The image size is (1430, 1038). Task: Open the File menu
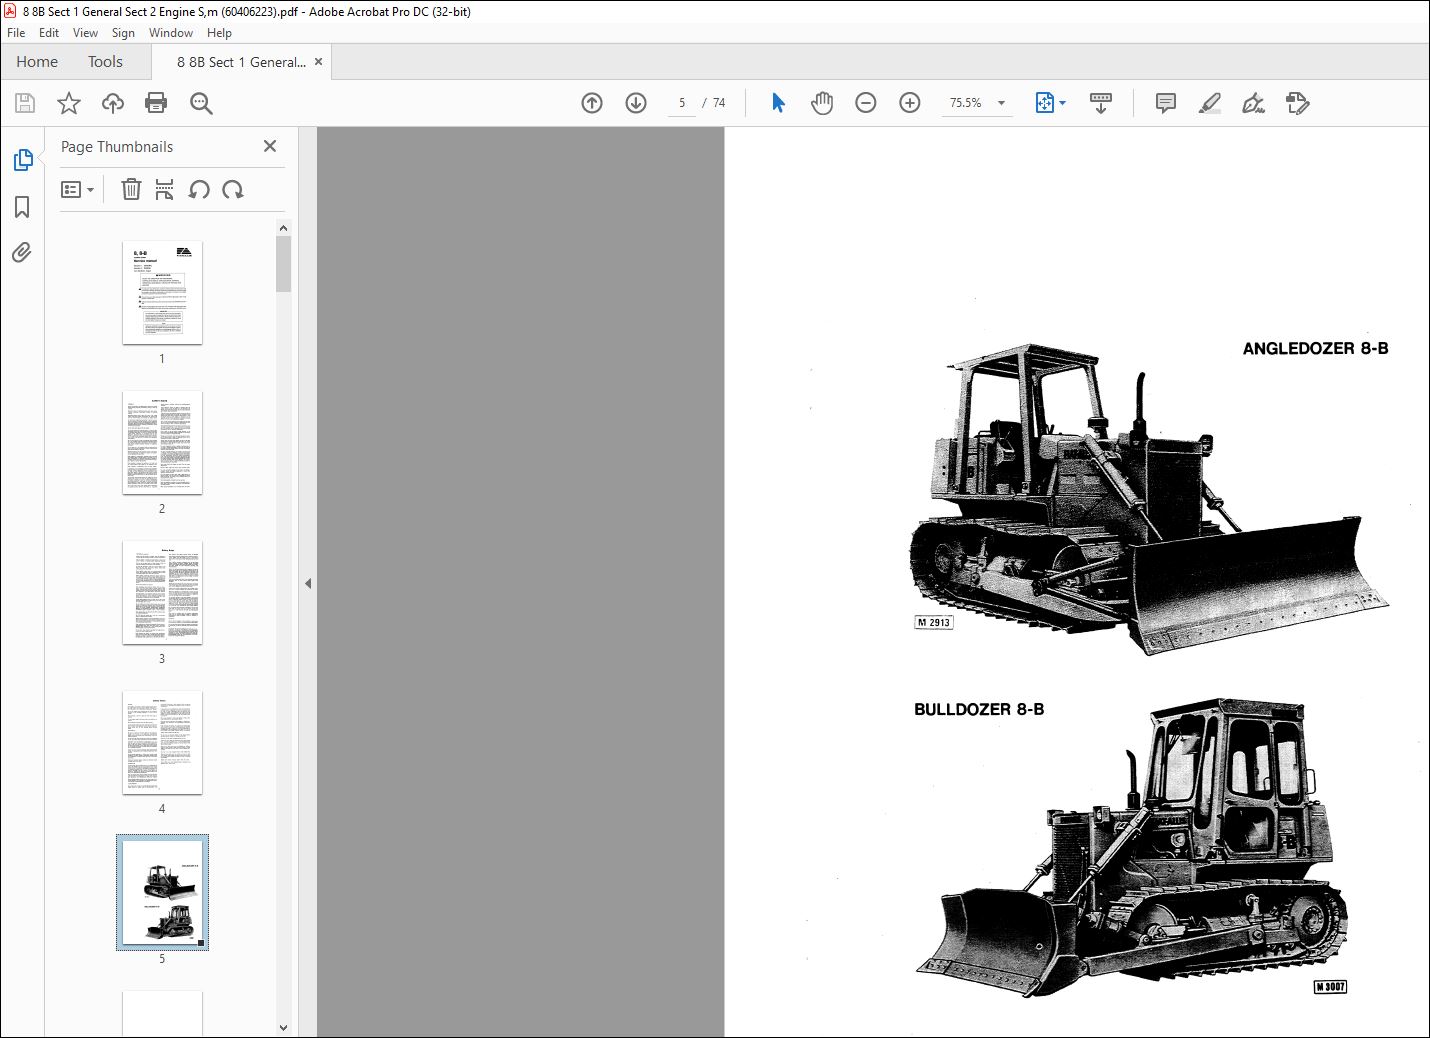click(16, 32)
